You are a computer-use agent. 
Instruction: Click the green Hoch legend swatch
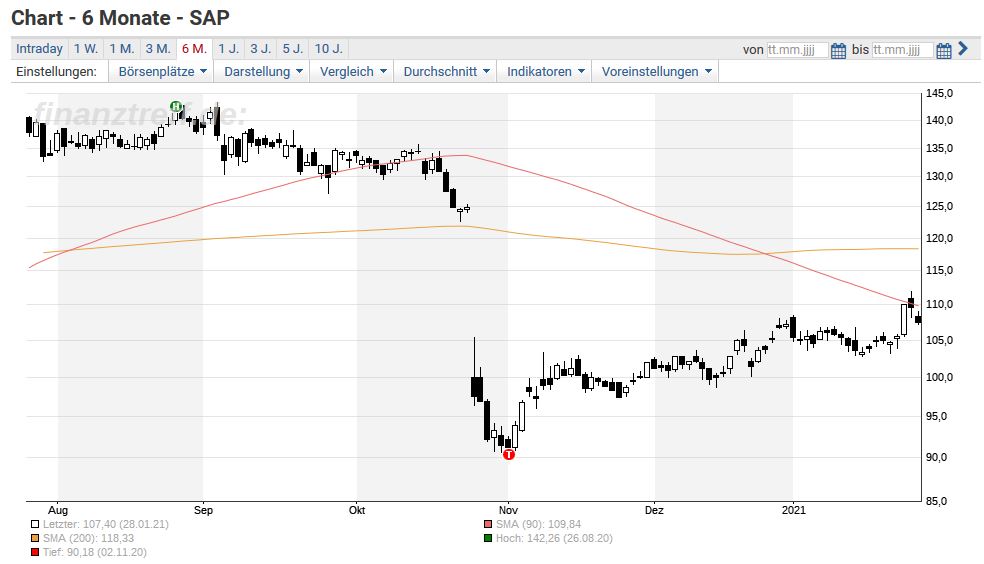pos(488,538)
